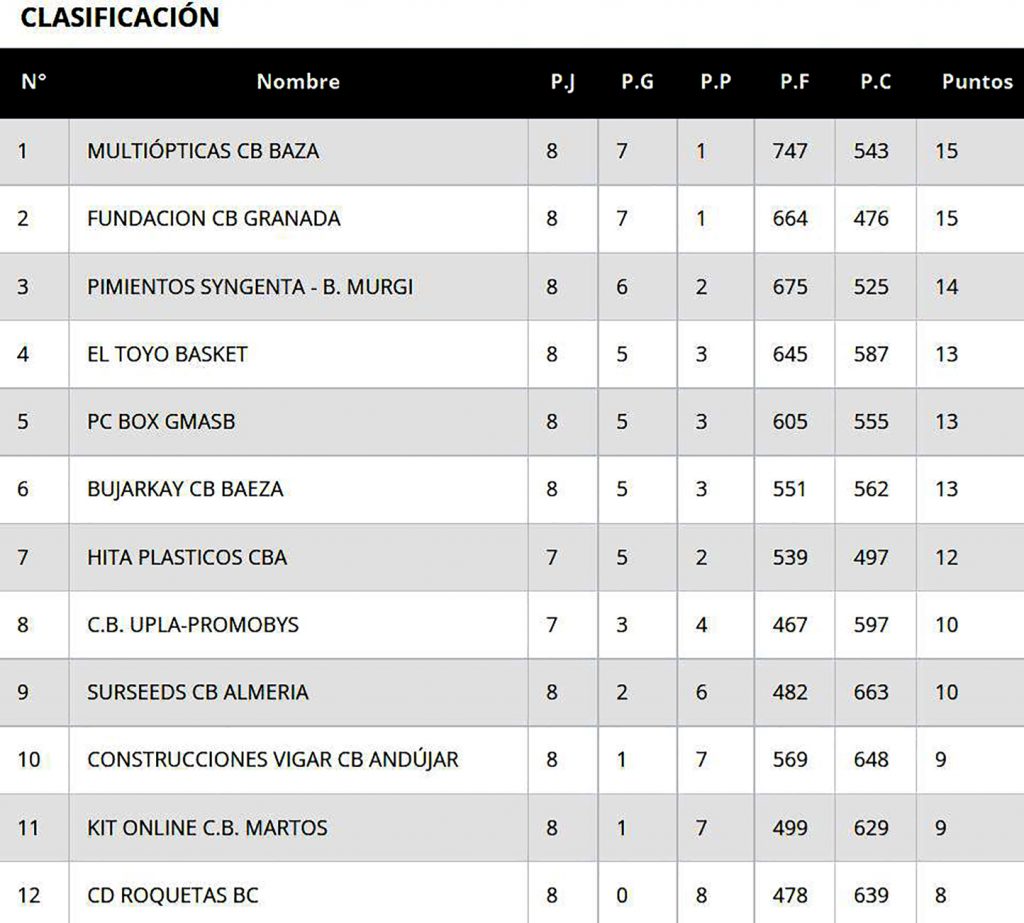Select C.B. UPLA-PROMOBYS team

(x=193, y=625)
